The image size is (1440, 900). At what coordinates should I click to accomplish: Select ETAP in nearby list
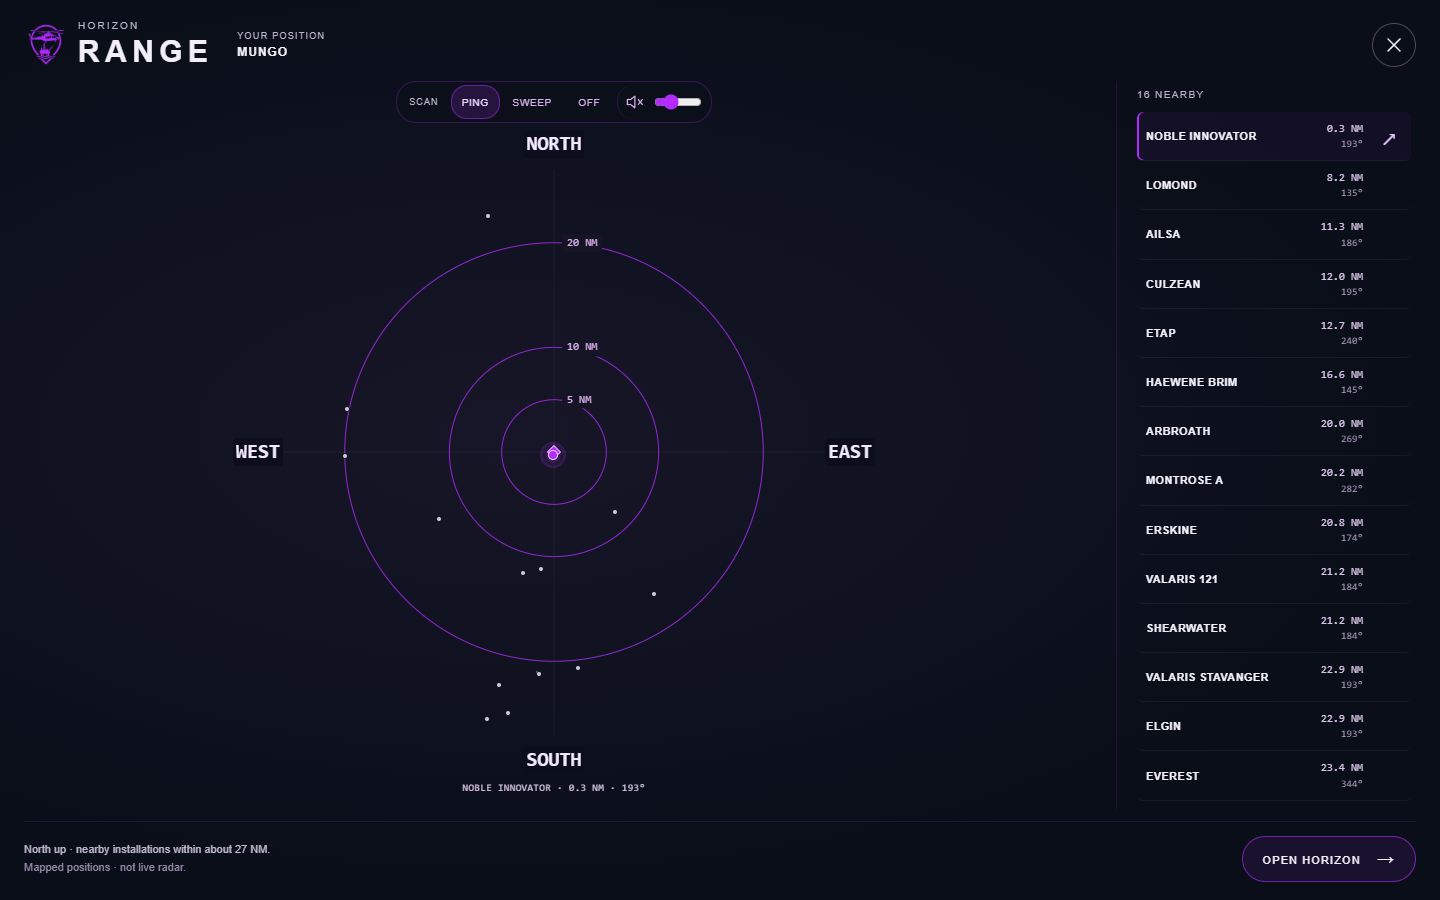1274,333
